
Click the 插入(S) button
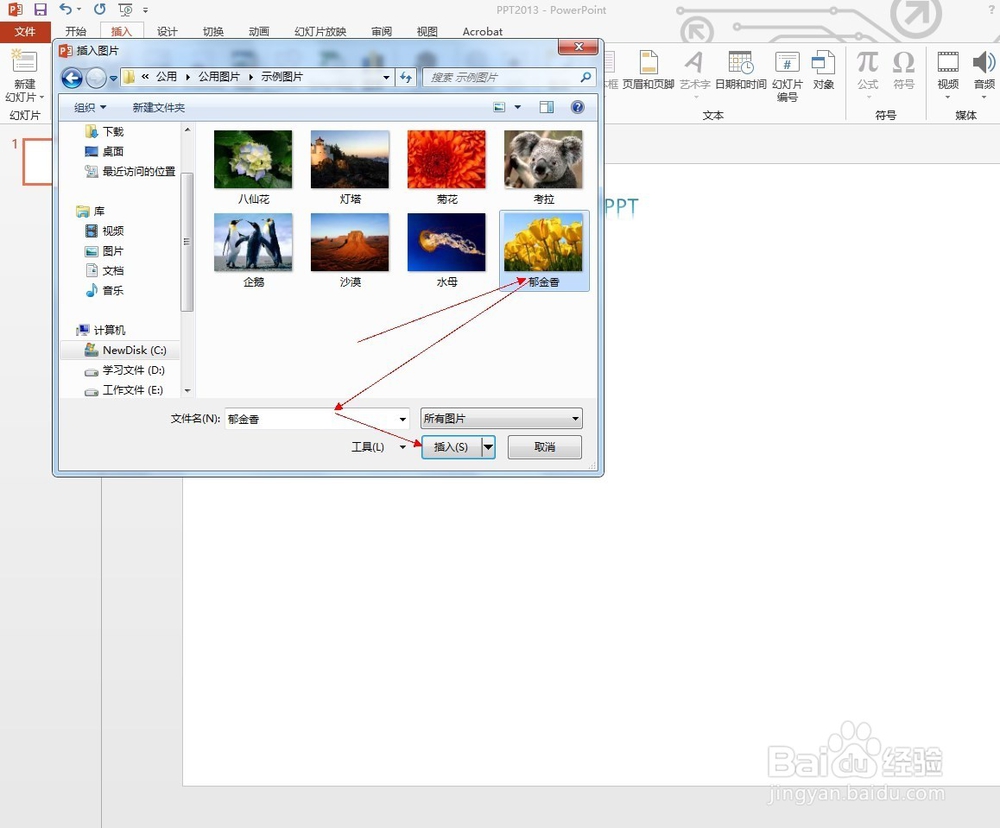point(452,447)
